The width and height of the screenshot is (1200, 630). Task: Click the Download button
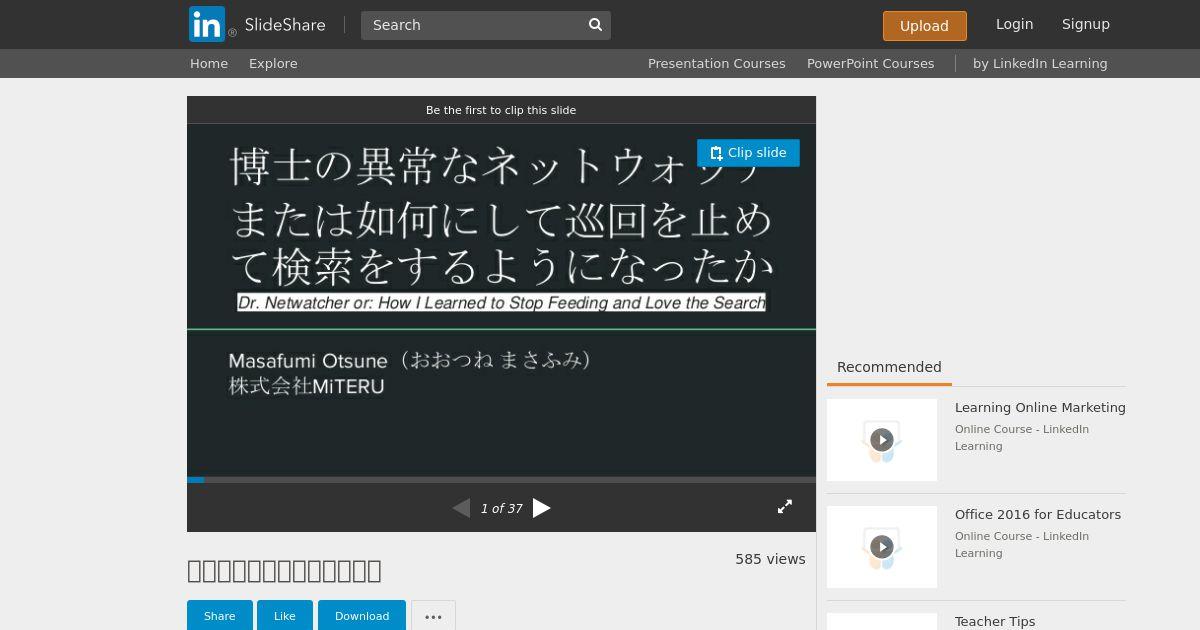pyautogui.click(x=362, y=616)
